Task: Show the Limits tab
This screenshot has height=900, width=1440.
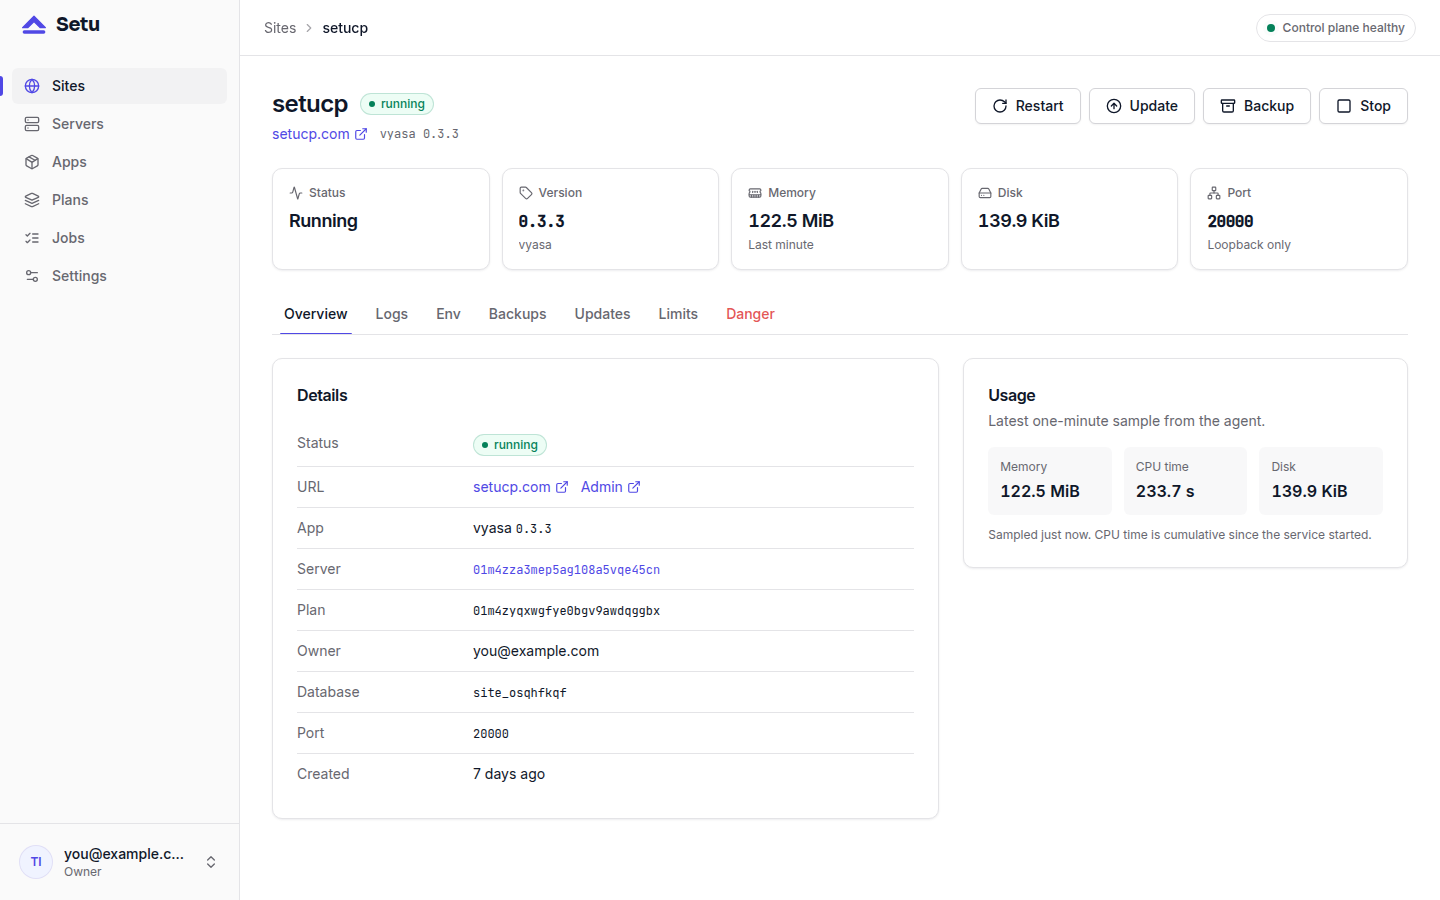Action: coord(678,314)
